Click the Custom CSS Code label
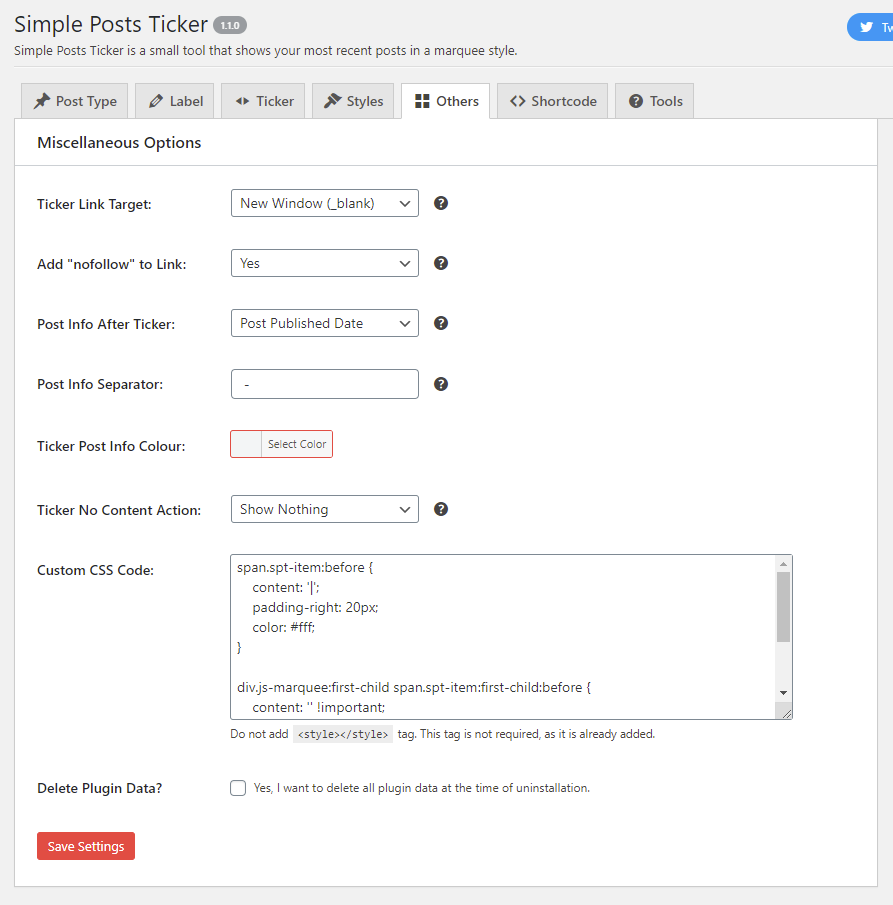This screenshot has width=893, height=905. (x=96, y=570)
